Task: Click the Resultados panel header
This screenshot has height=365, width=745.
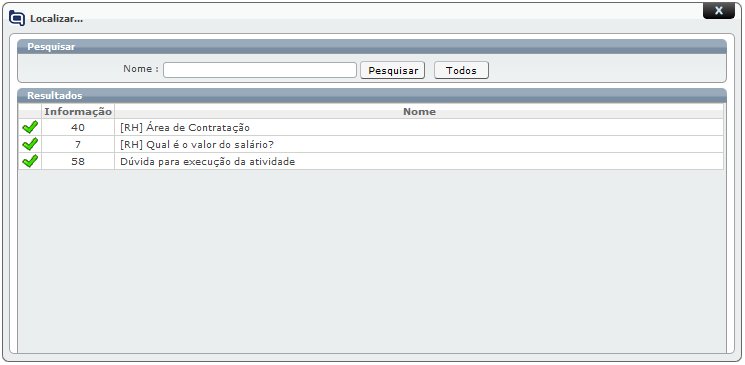Action: pos(372,96)
